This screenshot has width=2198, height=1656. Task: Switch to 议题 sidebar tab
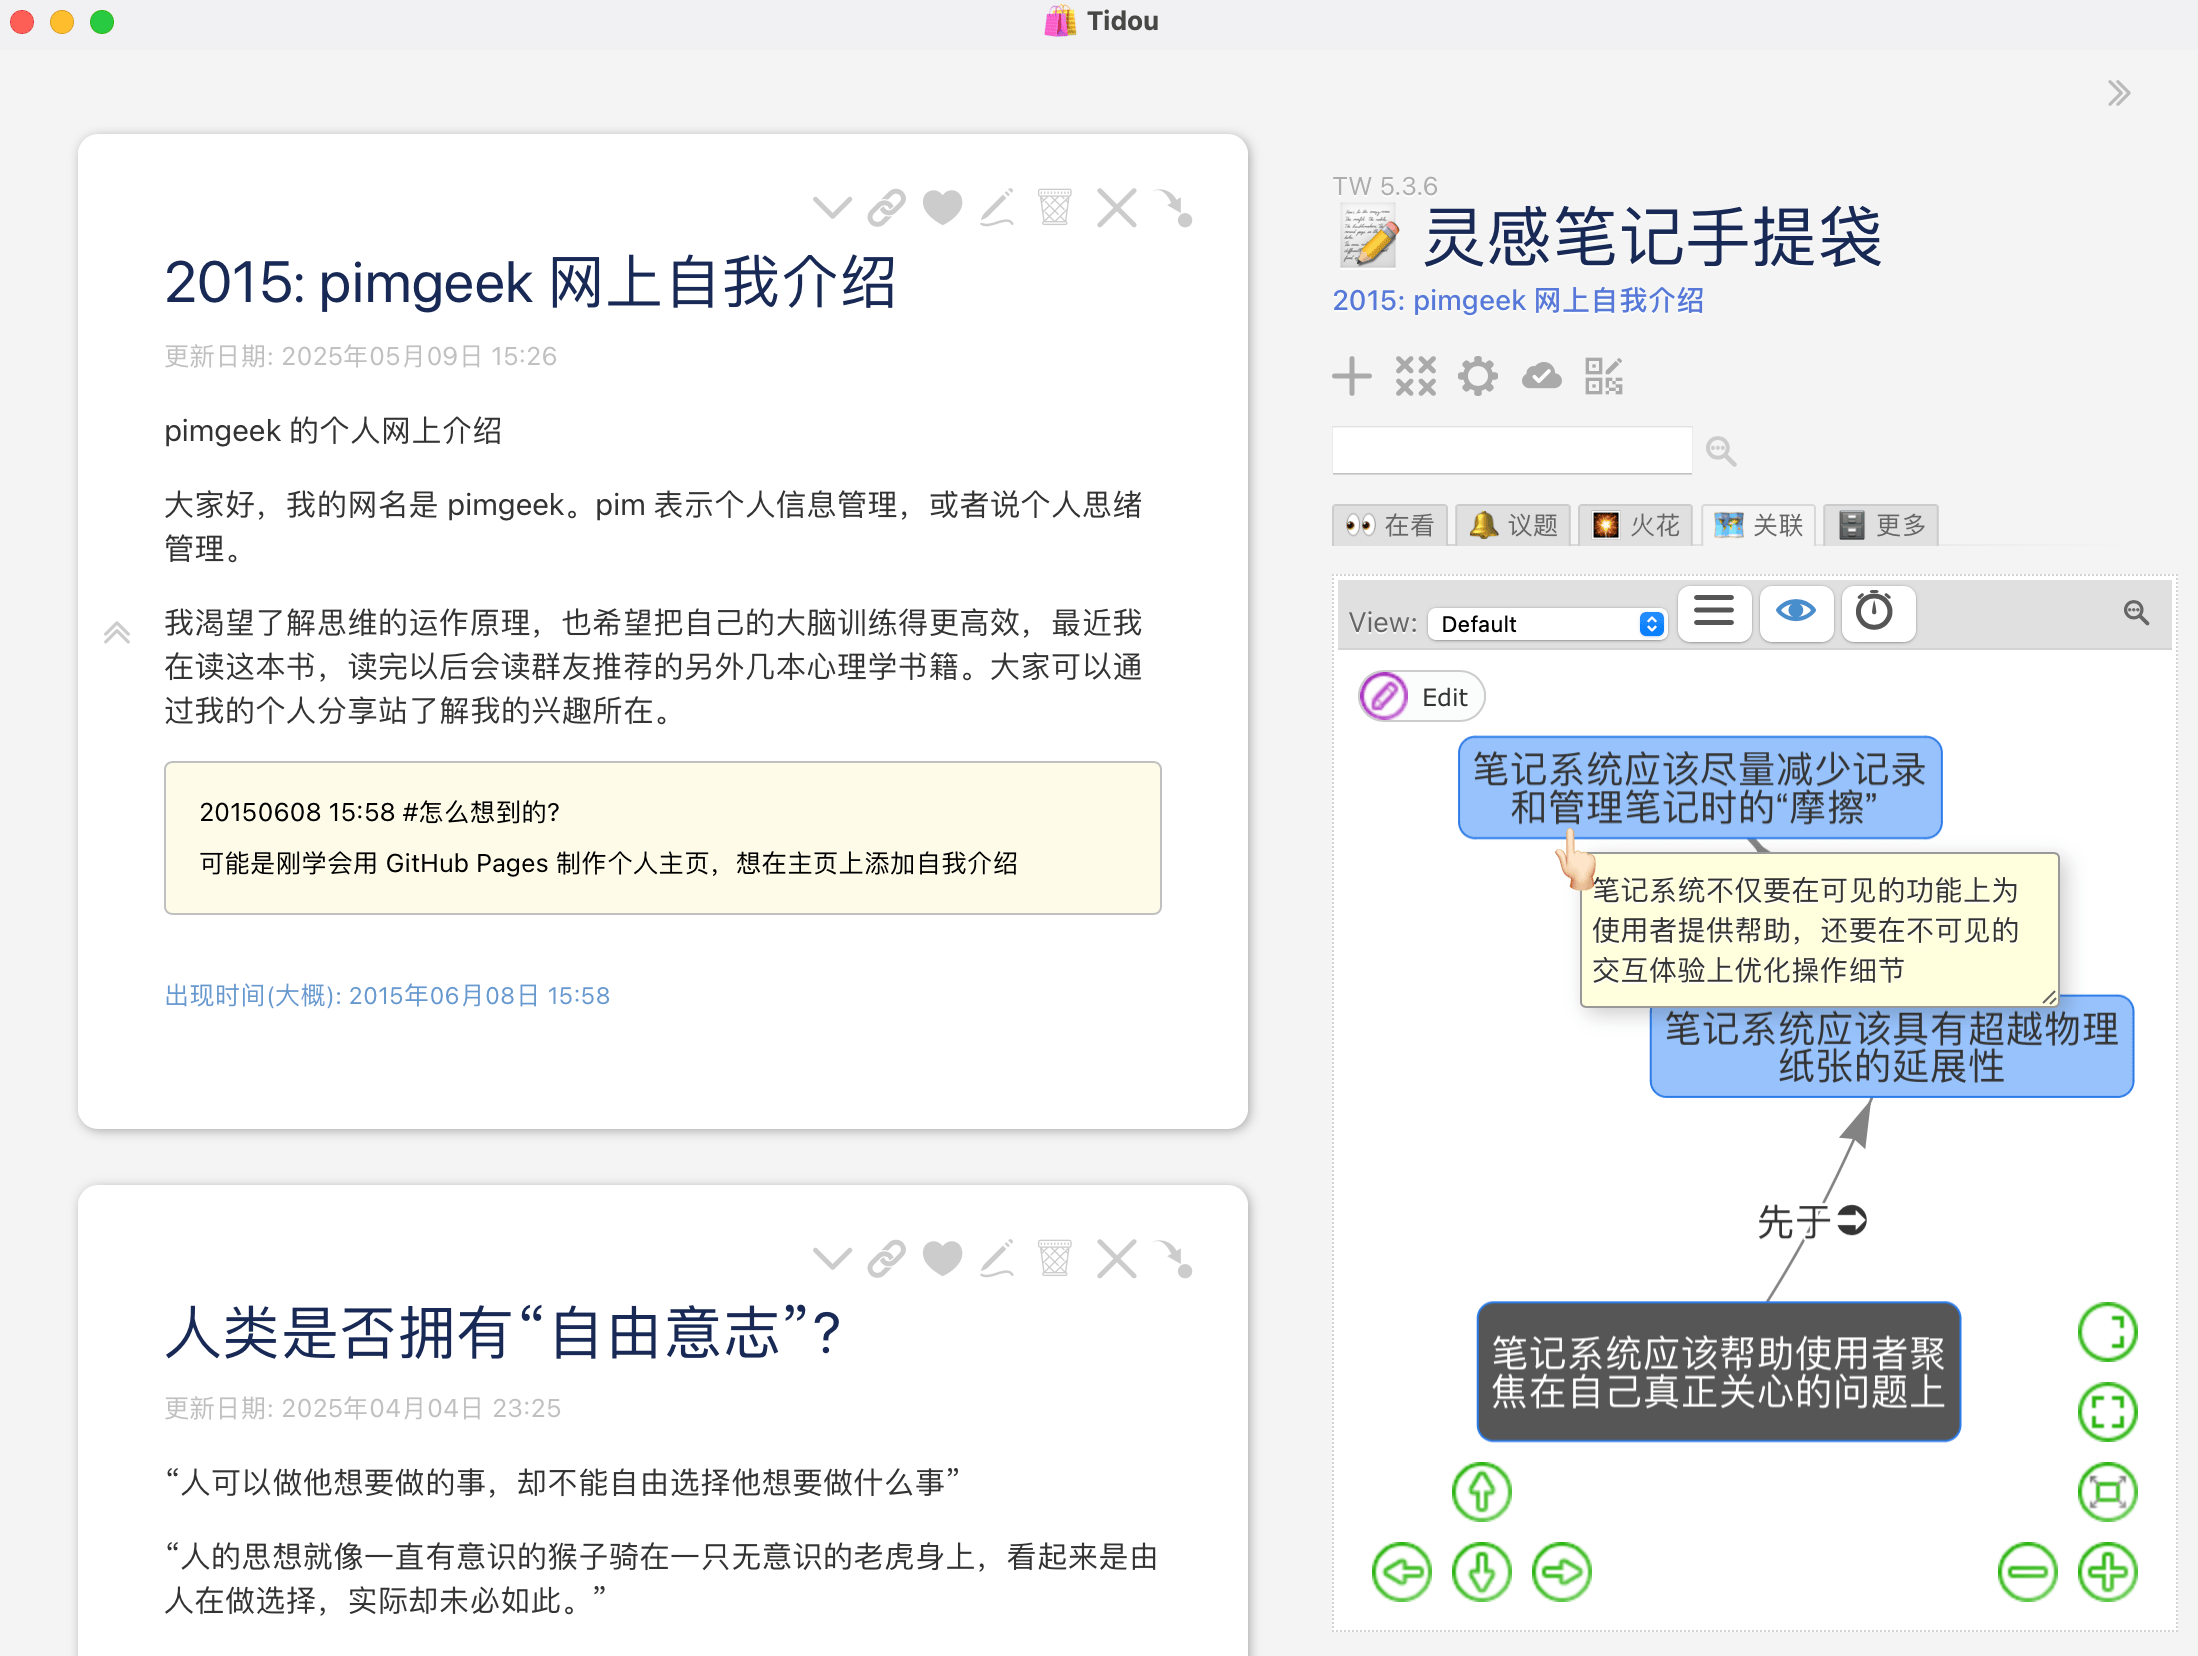[x=1513, y=525]
